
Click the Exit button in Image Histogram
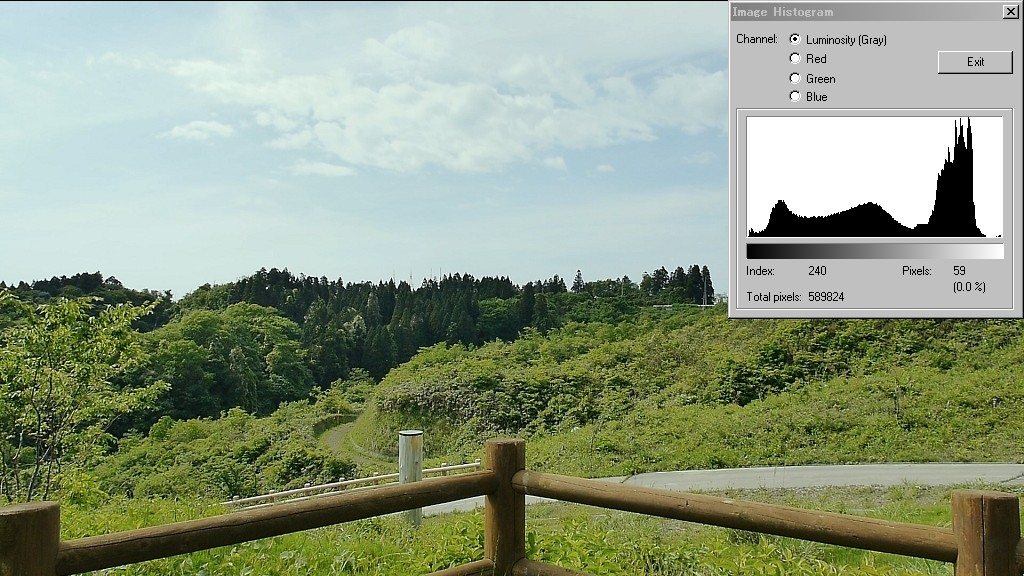pos(975,62)
